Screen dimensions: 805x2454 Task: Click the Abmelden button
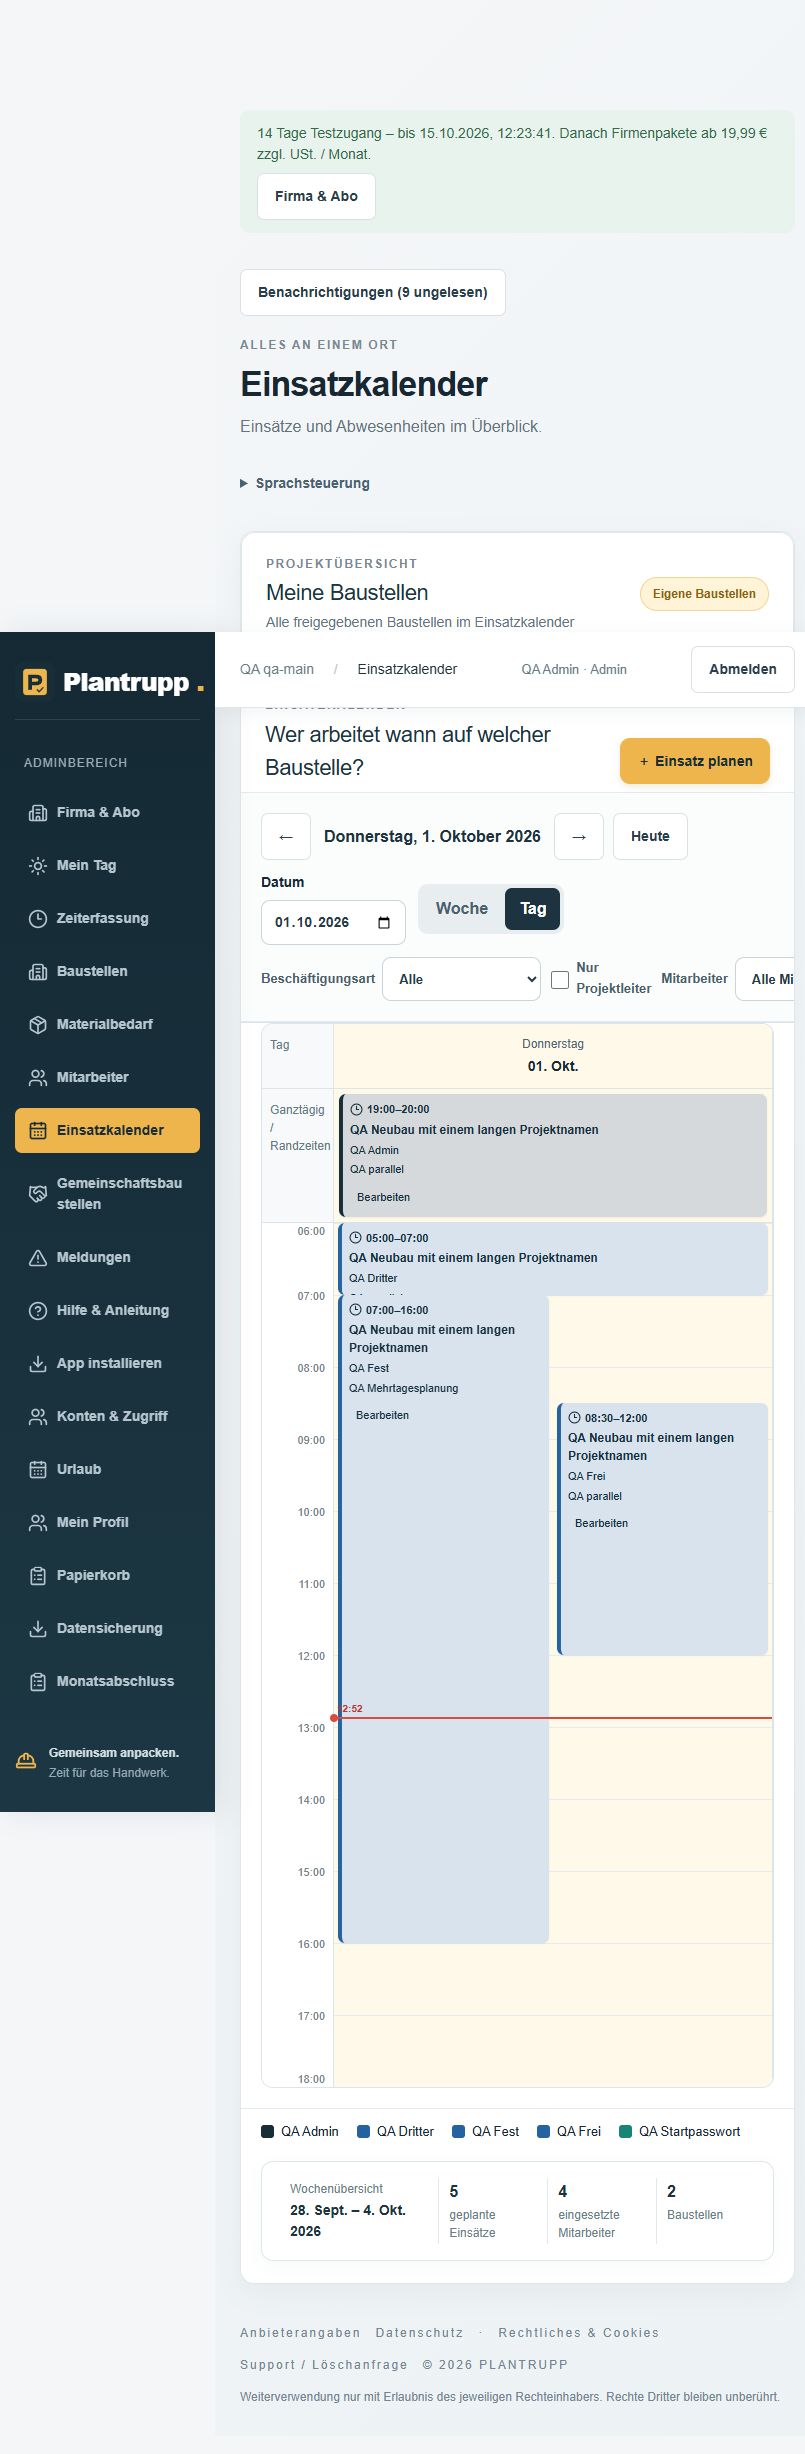point(743,670)
